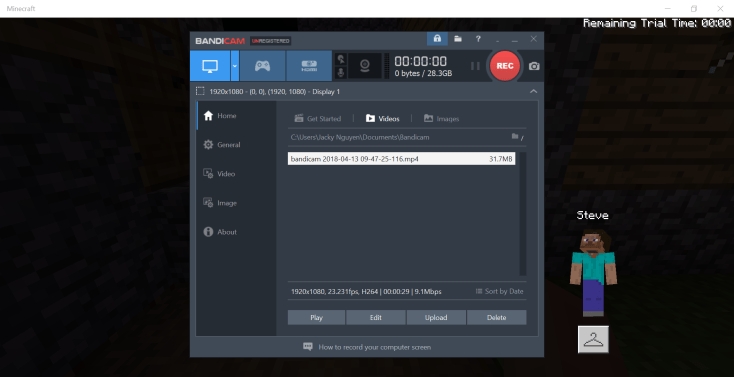This screenshot has height=377, width=734.
Task: Click the rectangle selection area icon
Action: [200, 91]
